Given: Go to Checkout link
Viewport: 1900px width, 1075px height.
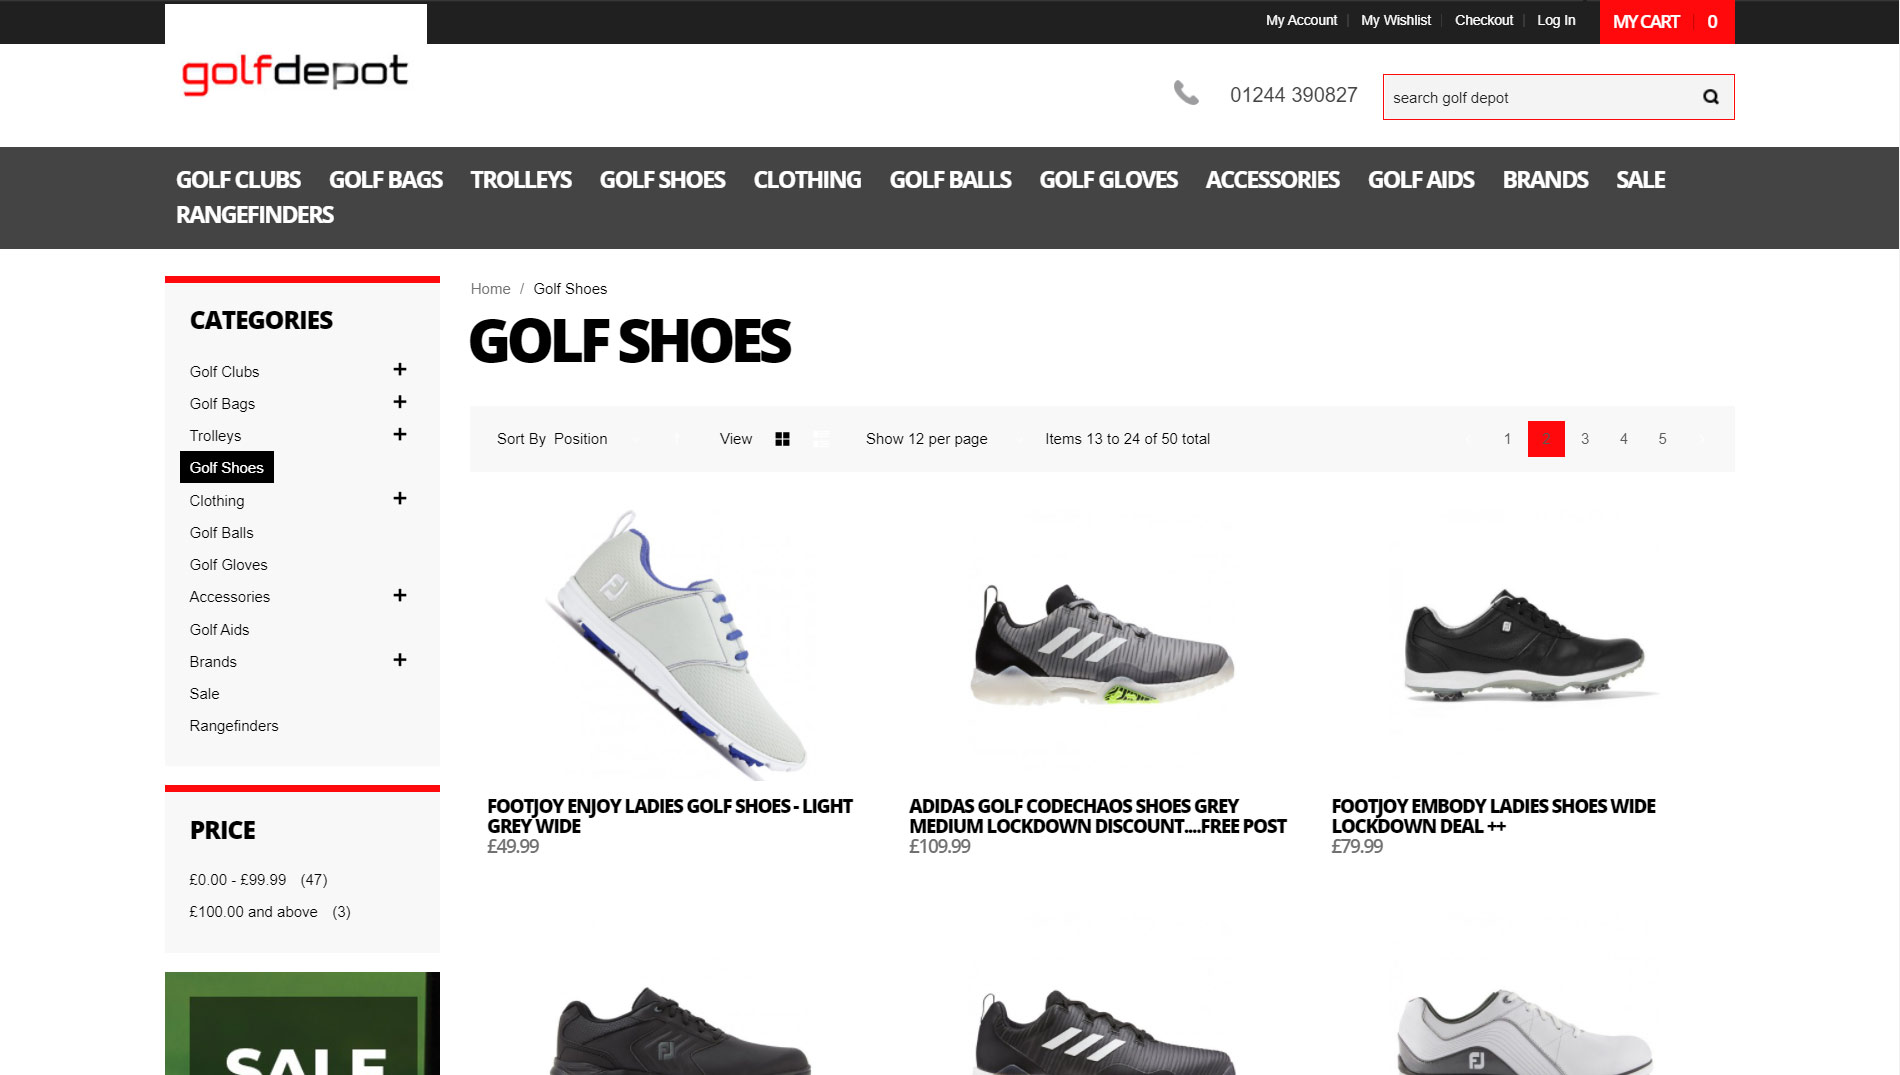Looking at the screenshot, I should tap(1484, 20).
